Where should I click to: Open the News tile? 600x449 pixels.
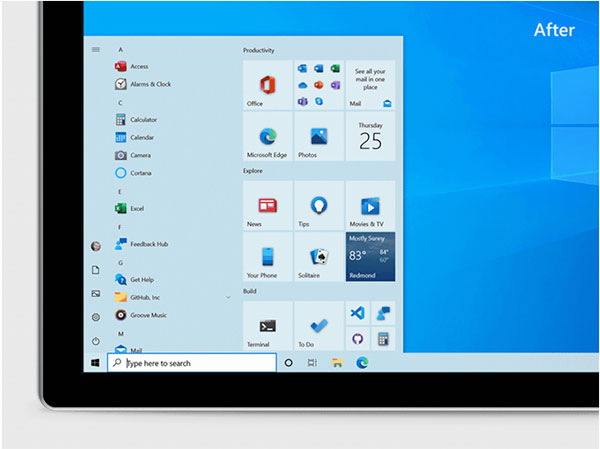pos(267,206)
